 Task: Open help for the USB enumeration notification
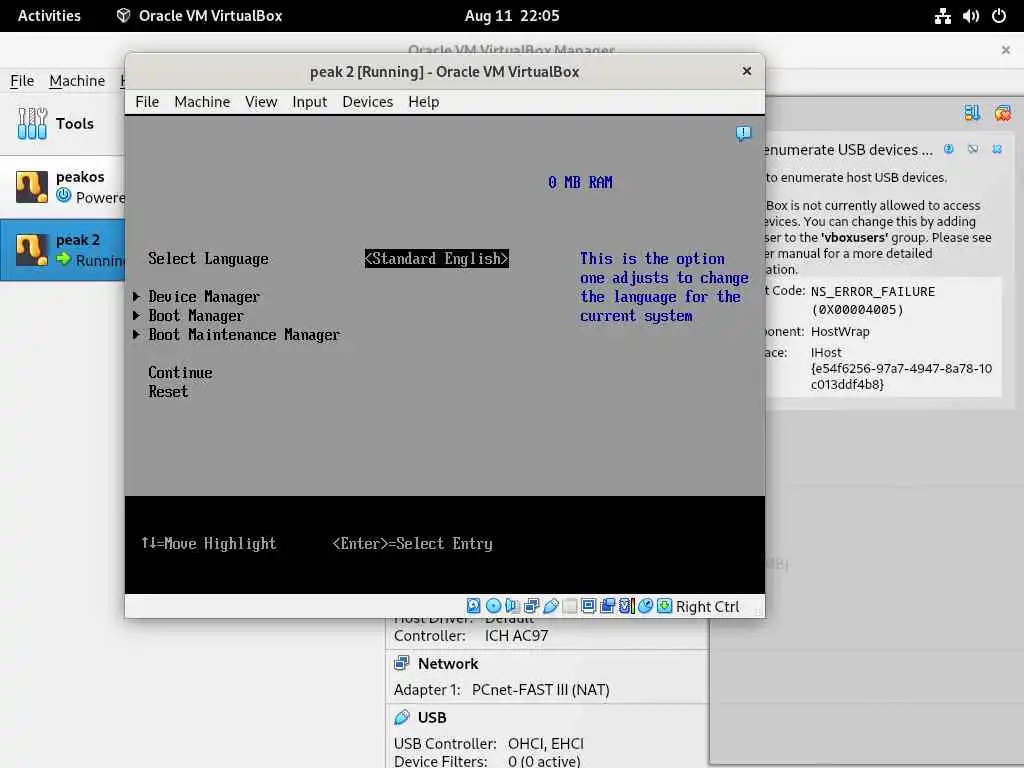coord(949,149)
